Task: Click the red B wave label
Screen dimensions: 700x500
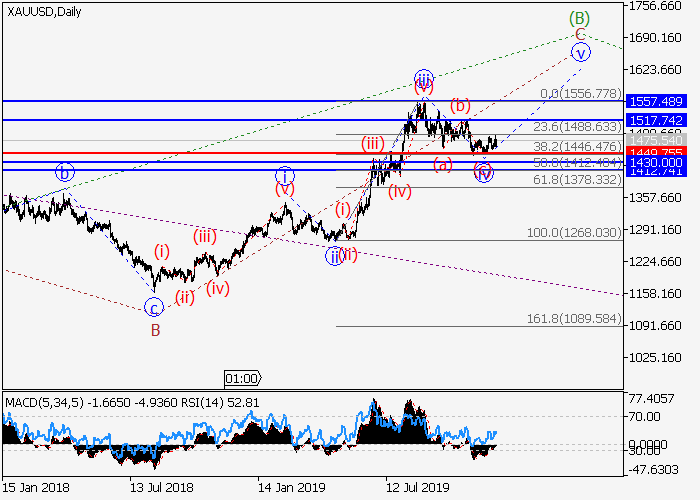Action: coord(155,330)
